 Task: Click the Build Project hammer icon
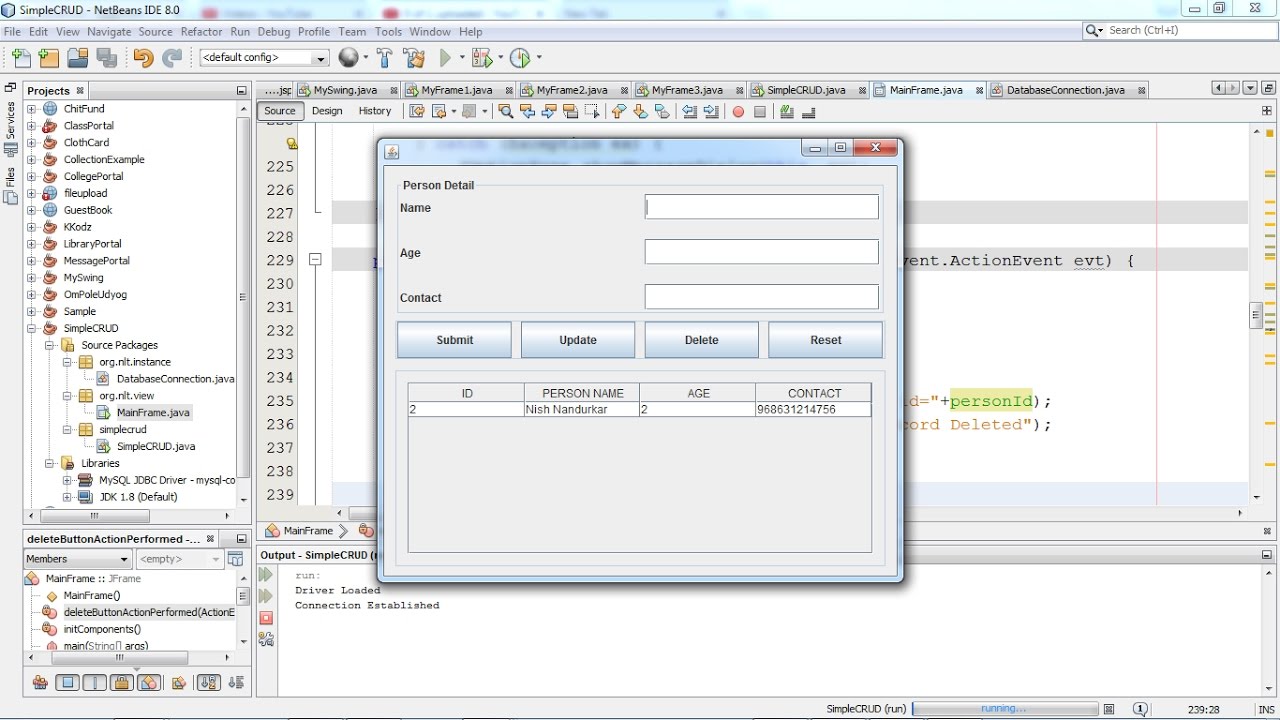(384, 58)
